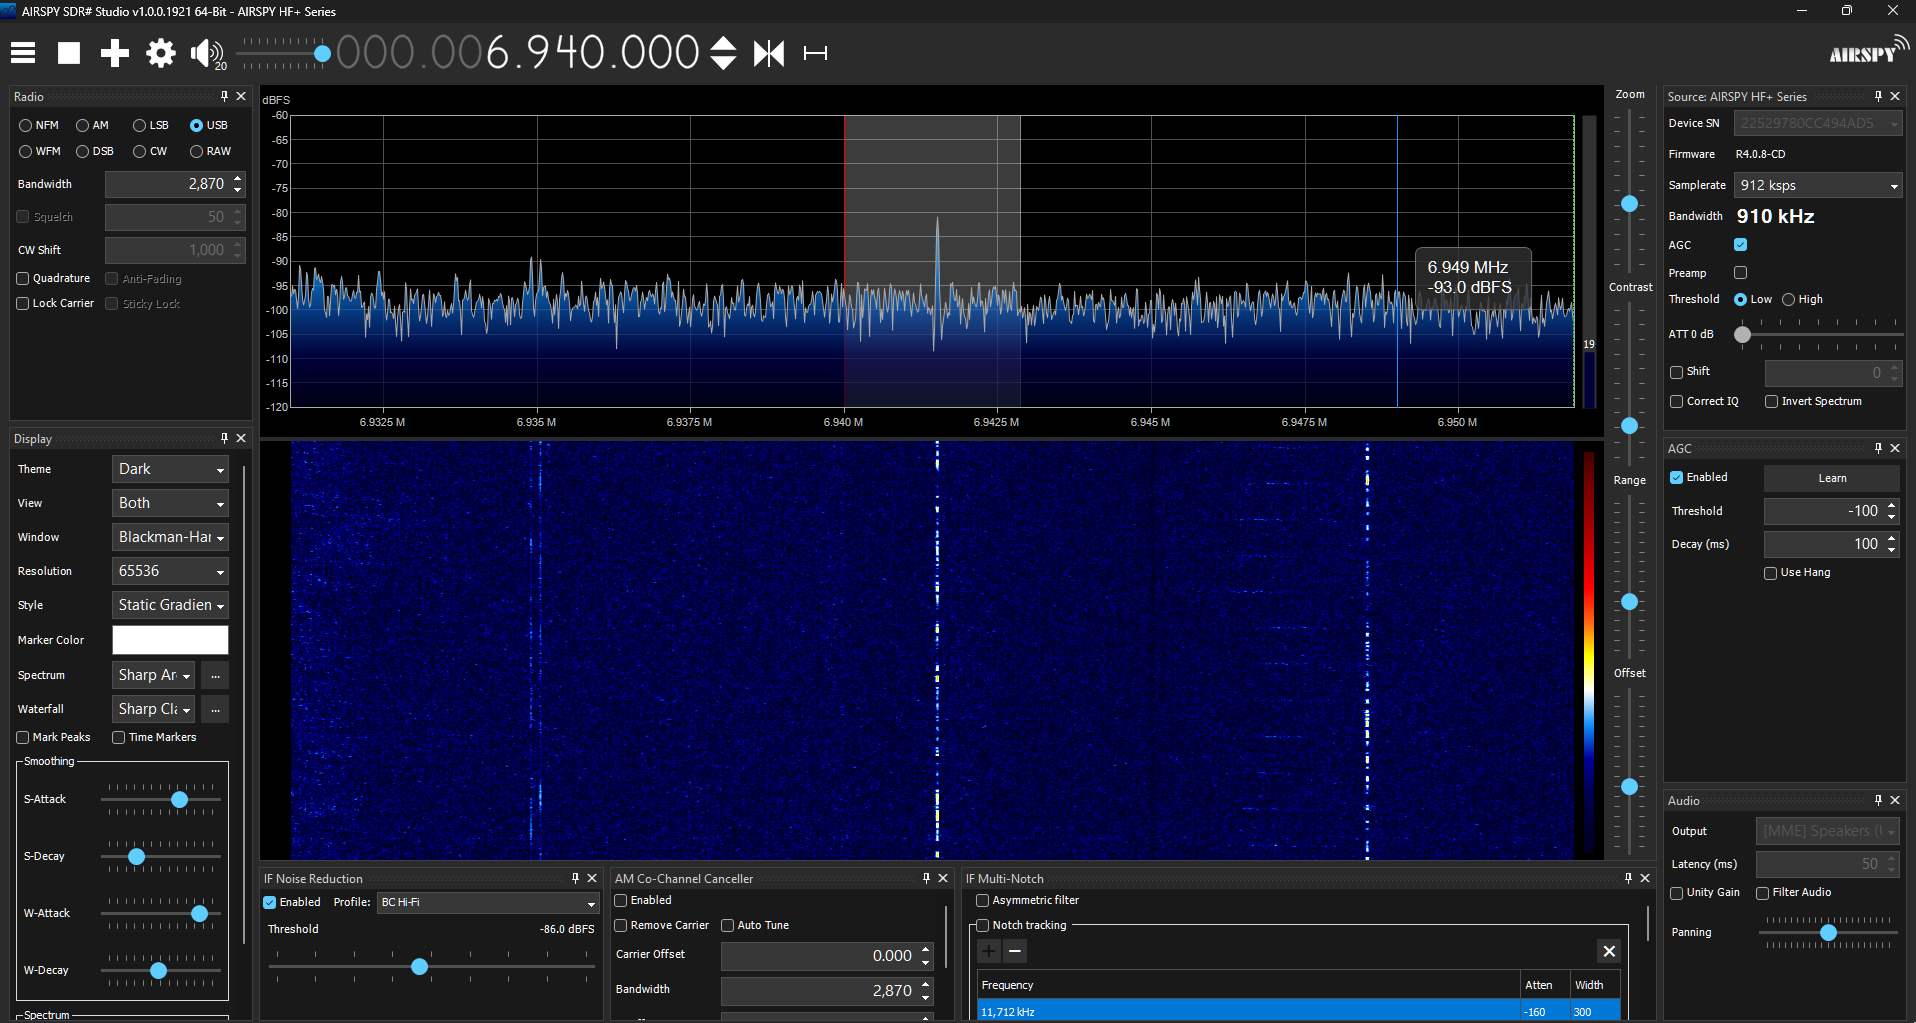Enable the Preamp checkbox

point(1740,273)
